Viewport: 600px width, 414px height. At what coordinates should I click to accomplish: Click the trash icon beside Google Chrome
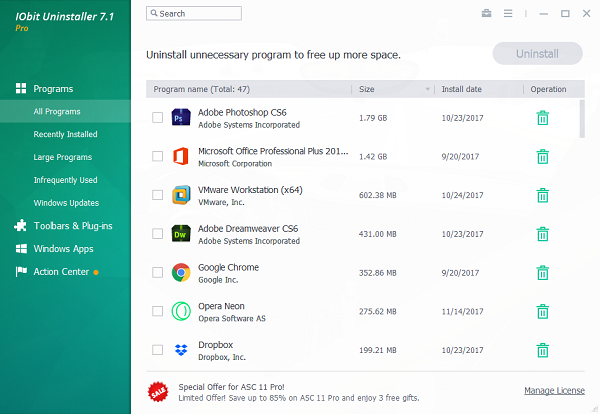pos(542,273)
